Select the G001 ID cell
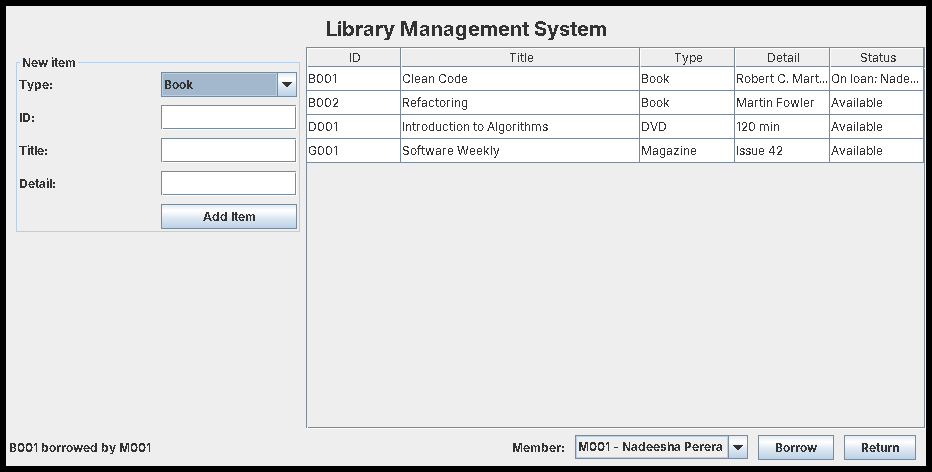Screen dimensions: 932x472 pos(354,150)
